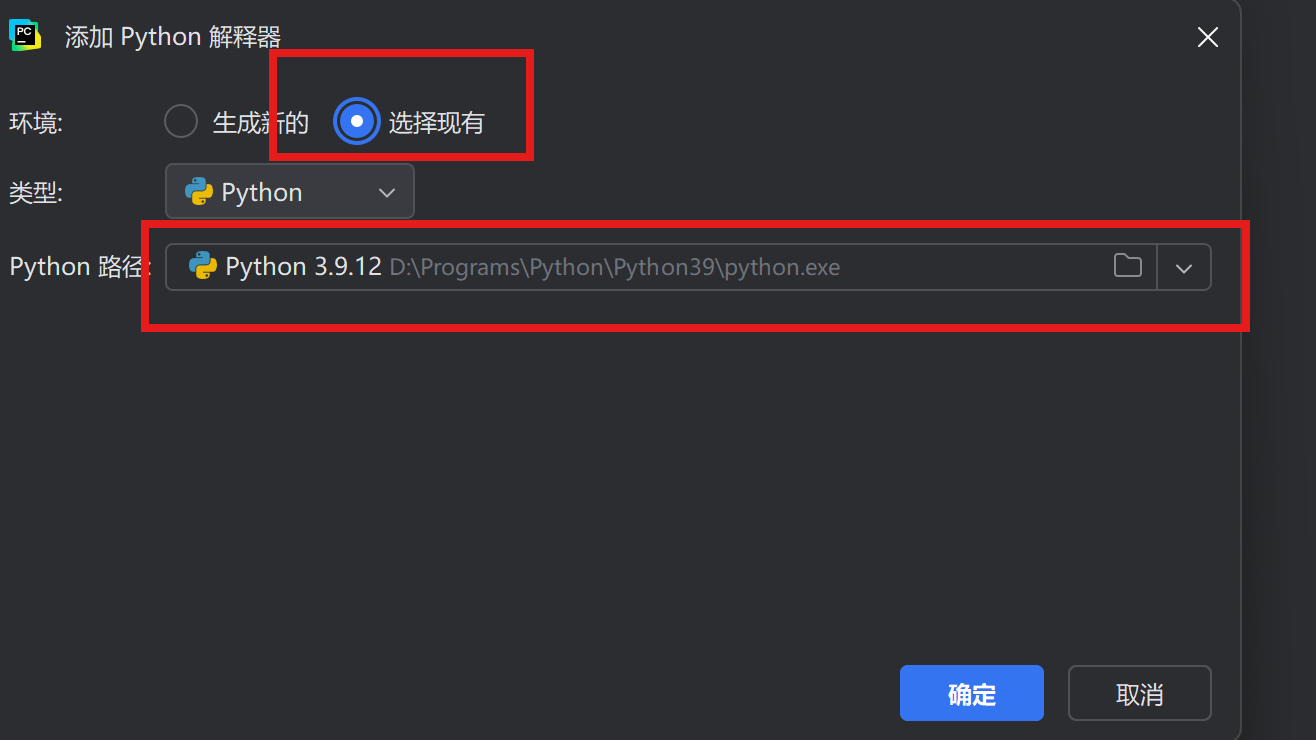This screenshot has width=1316, height=740.
Task: Click the 选择现有 option label text
Action: point(437,123)
